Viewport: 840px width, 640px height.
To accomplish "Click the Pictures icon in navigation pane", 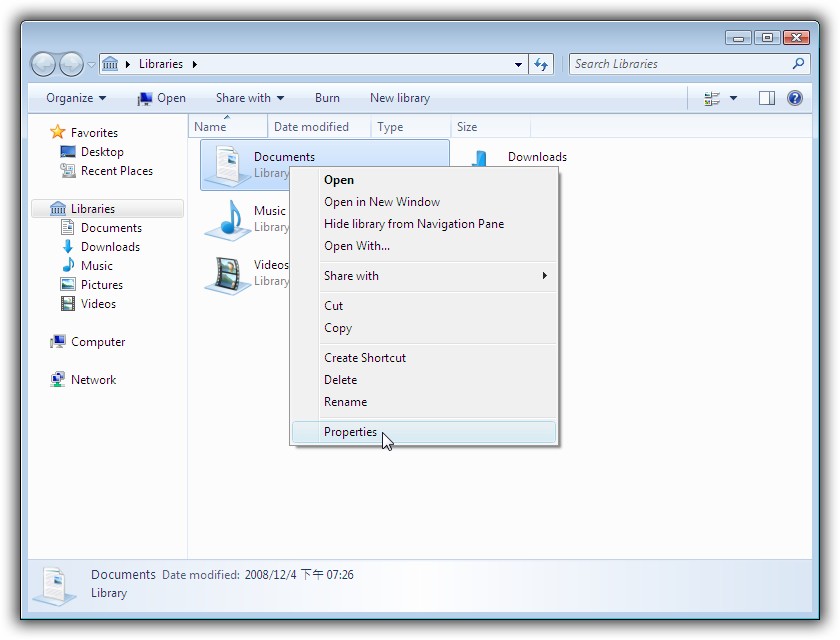I will click(x=68, y=284).
